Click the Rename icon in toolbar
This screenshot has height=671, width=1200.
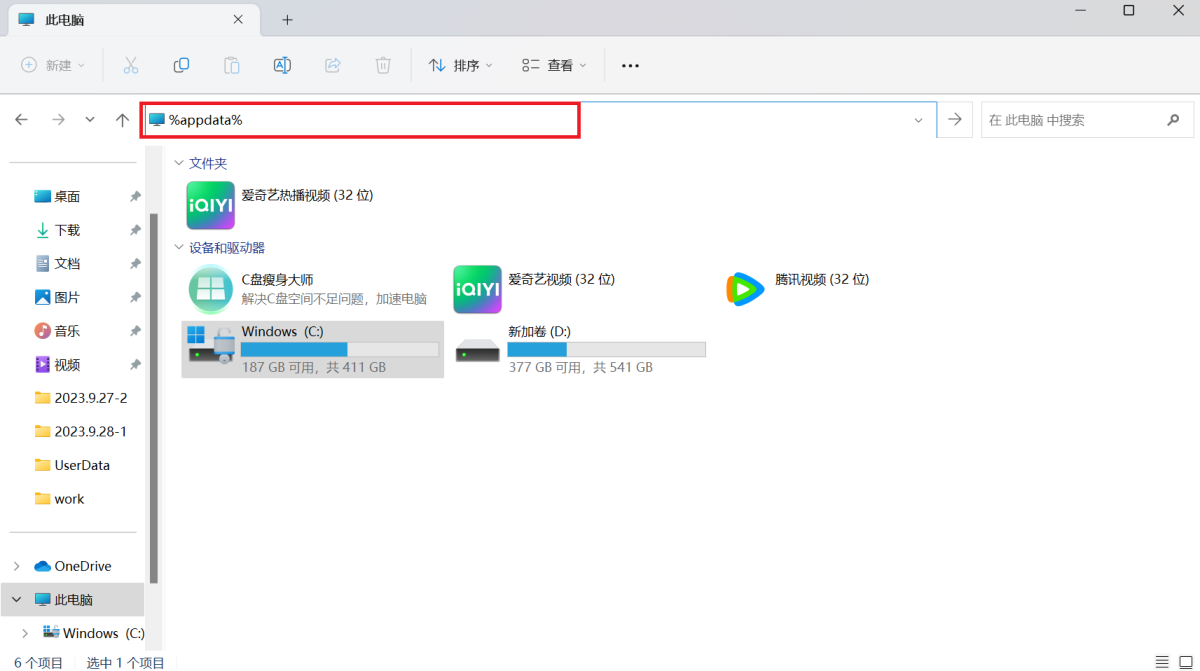[282, 65]
